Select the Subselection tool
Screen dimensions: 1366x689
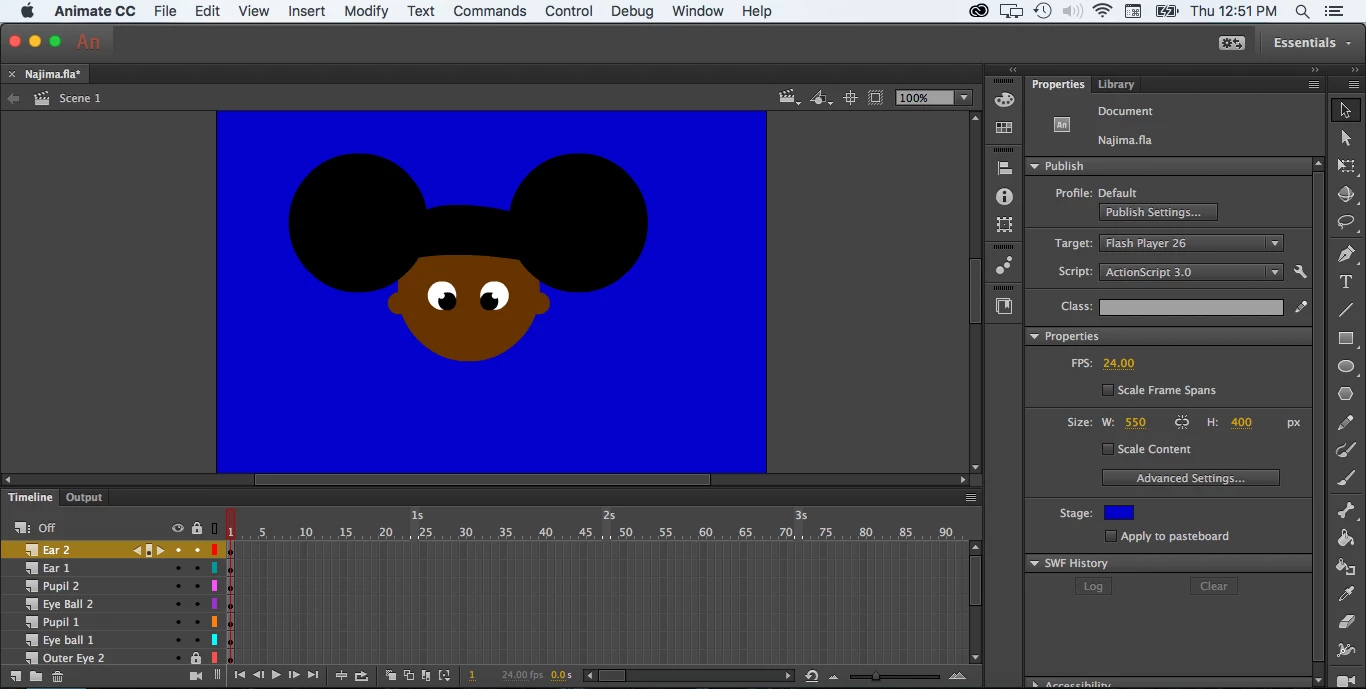tap(1346, 138)
